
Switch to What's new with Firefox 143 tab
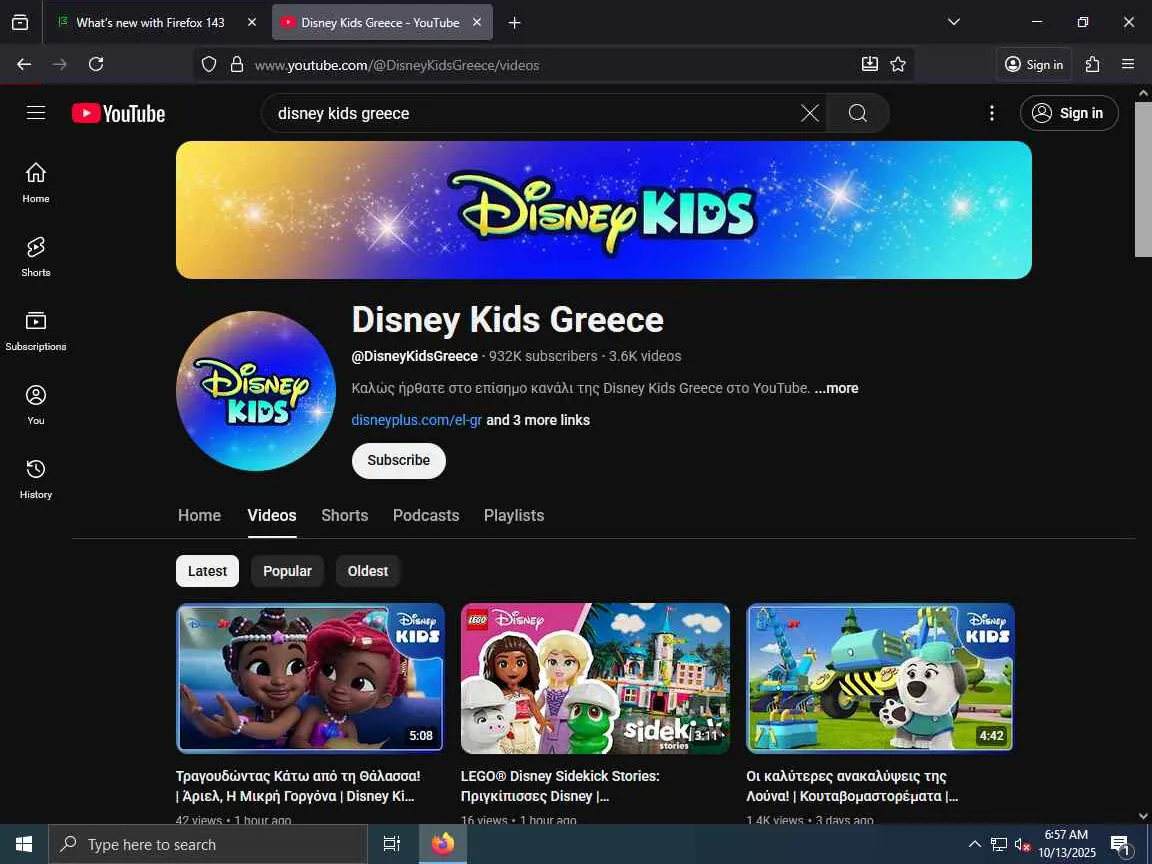(x=151, y=23)
